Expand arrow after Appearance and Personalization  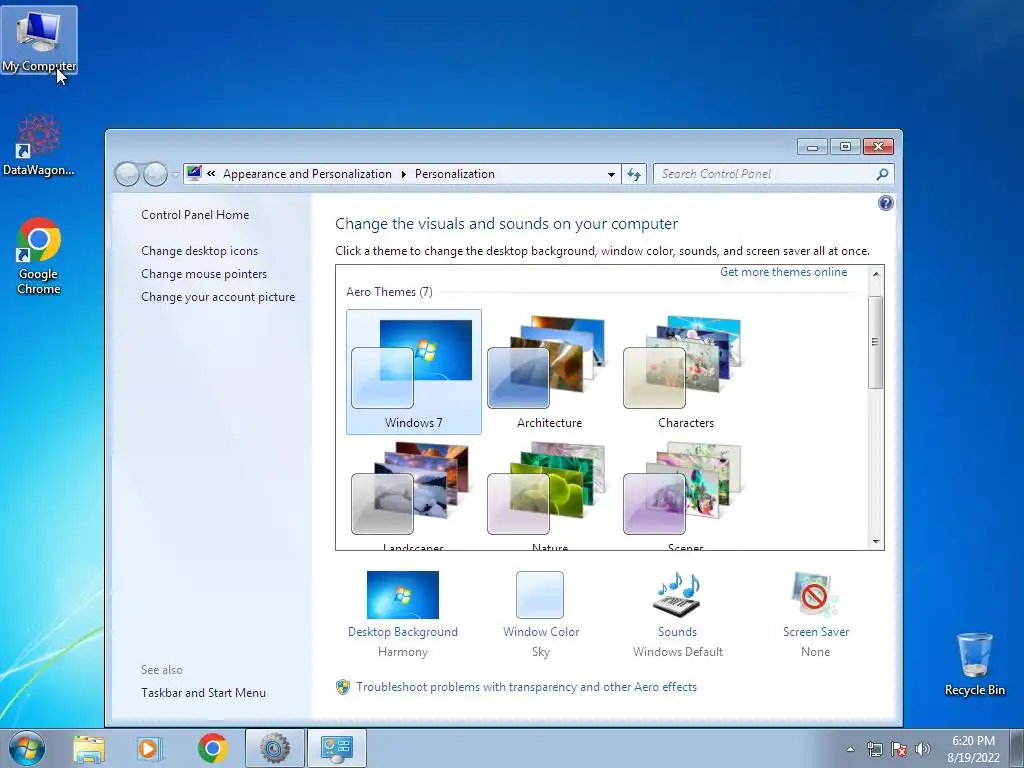[x=403, y=174]
